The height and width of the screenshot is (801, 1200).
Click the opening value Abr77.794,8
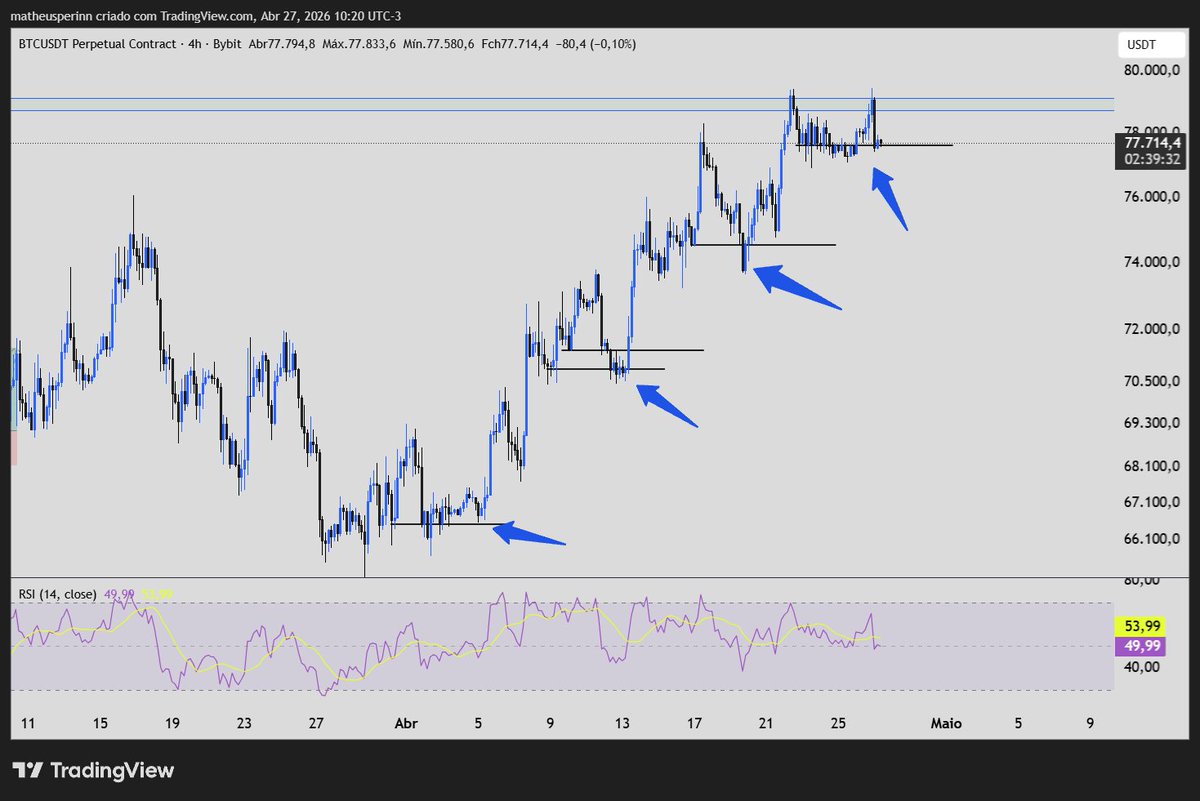pyautogui.click(x=280, y=44)
